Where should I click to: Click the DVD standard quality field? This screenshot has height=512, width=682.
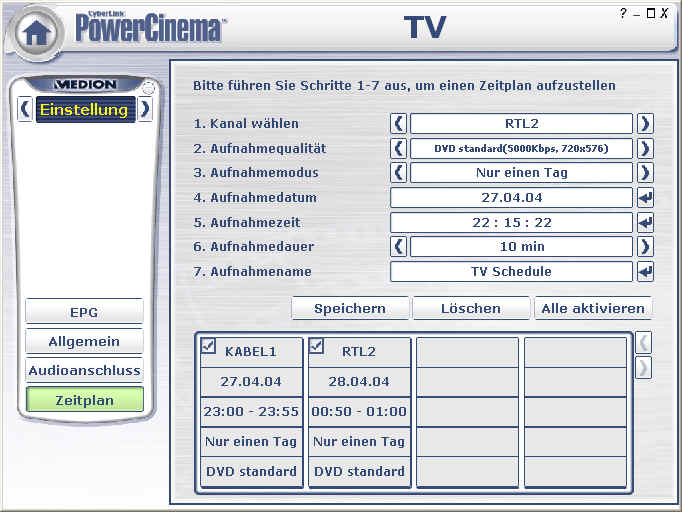(521, 148)
